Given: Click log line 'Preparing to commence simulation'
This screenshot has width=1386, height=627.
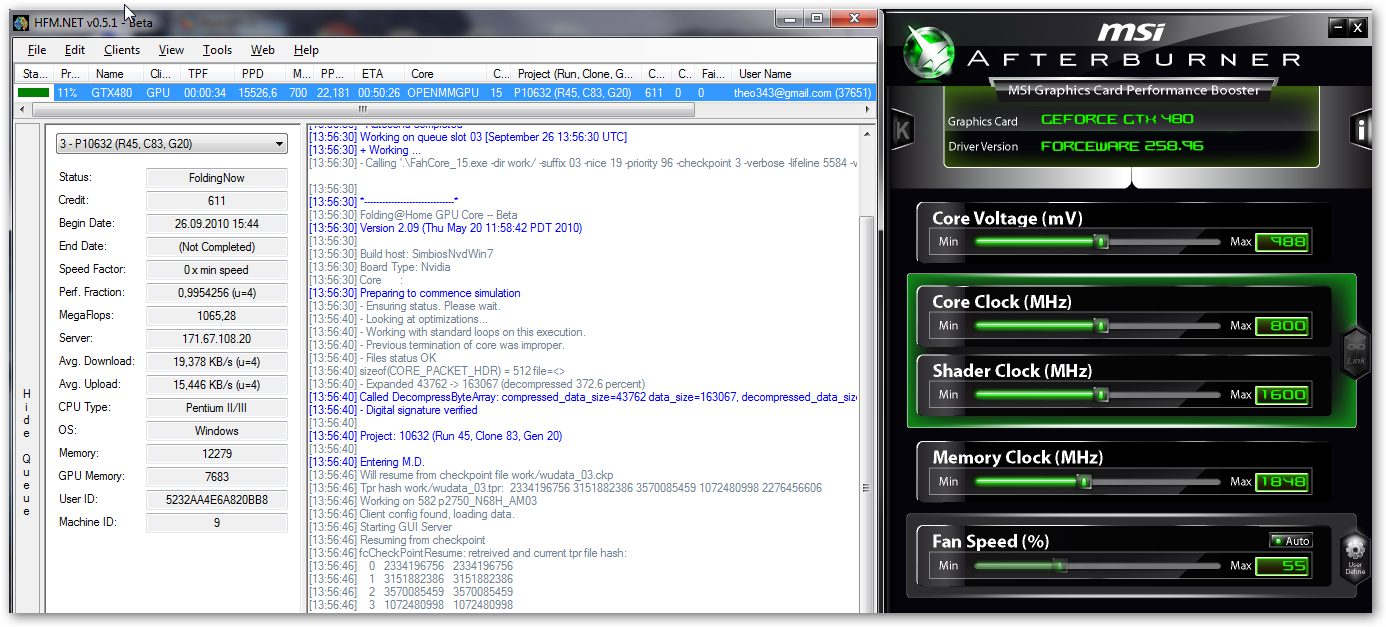Looking at the screenshot, I should [415, 293].
